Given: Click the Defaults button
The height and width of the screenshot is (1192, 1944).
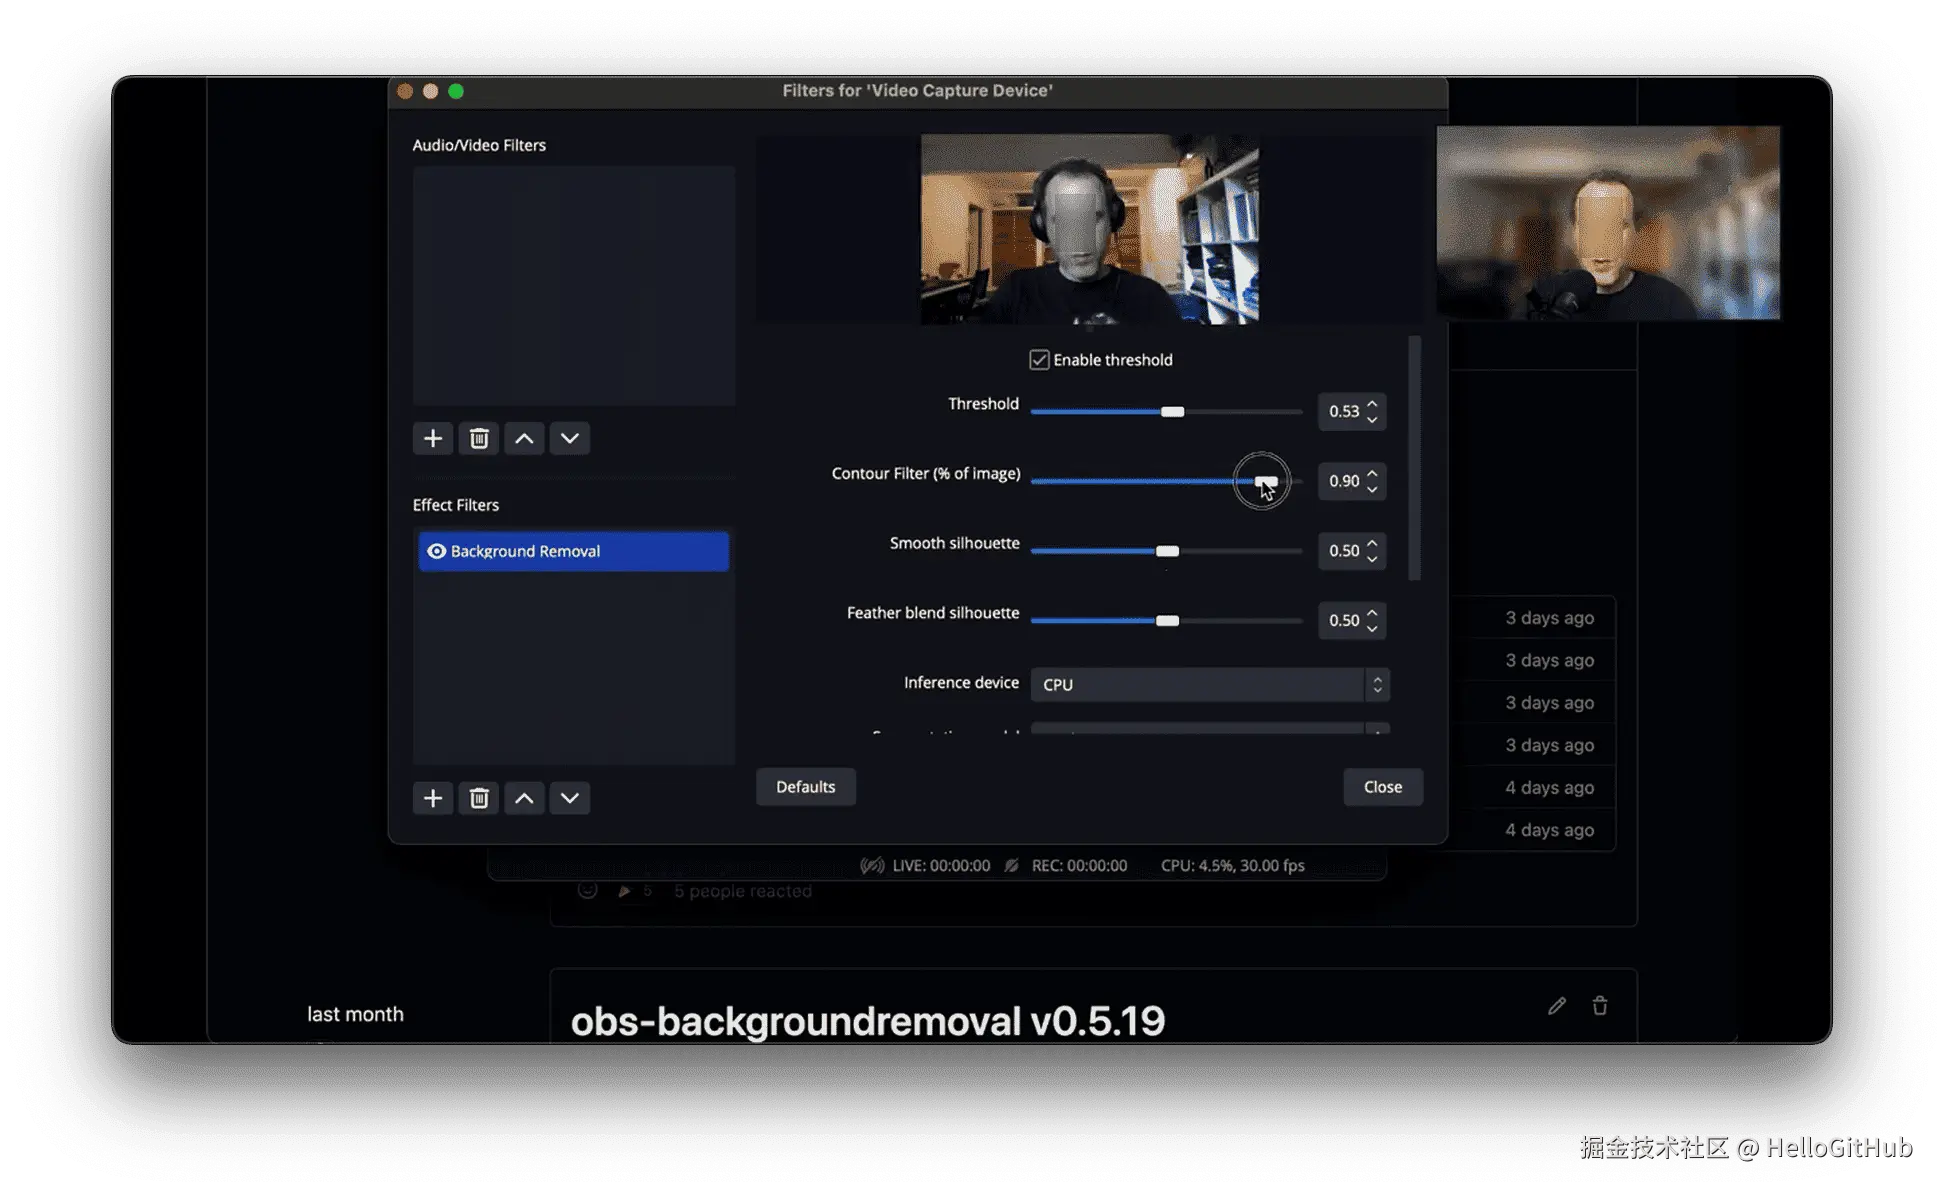Looking at the screenshot, I should [805, 787].
